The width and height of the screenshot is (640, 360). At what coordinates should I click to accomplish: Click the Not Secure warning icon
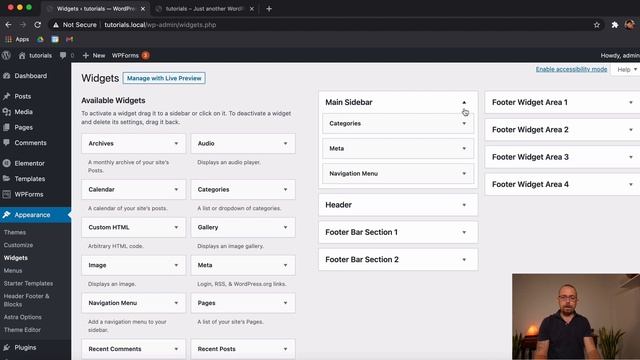[x=56, y=25]
